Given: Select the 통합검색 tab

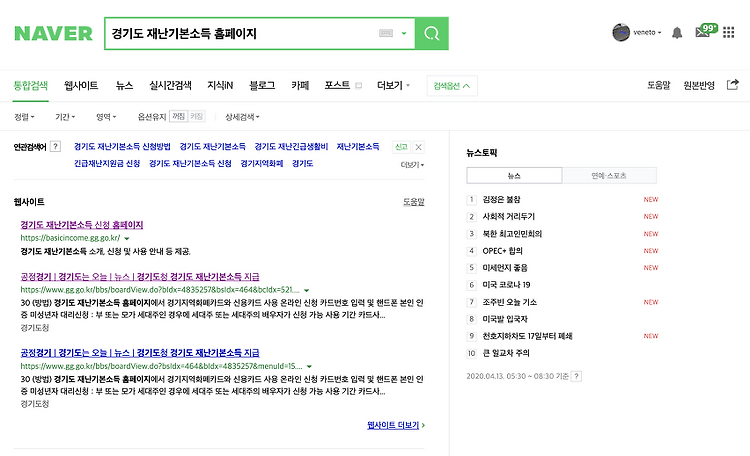Looking at the screenshot, I should tap(31, 86).
